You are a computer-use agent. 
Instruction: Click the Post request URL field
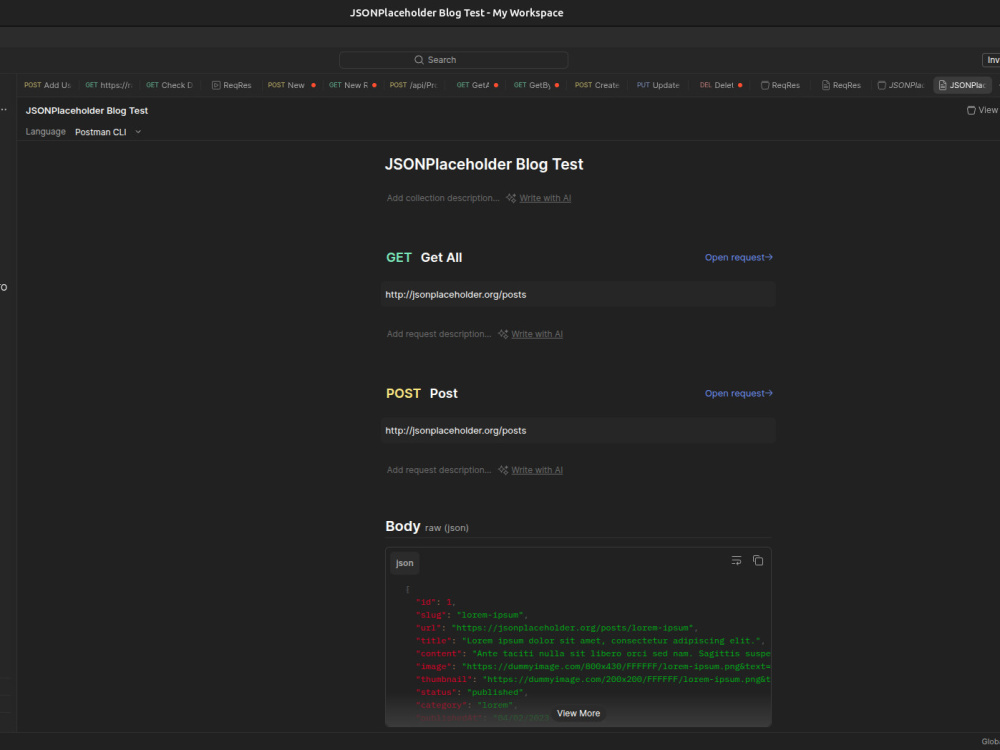click(578, 430)
